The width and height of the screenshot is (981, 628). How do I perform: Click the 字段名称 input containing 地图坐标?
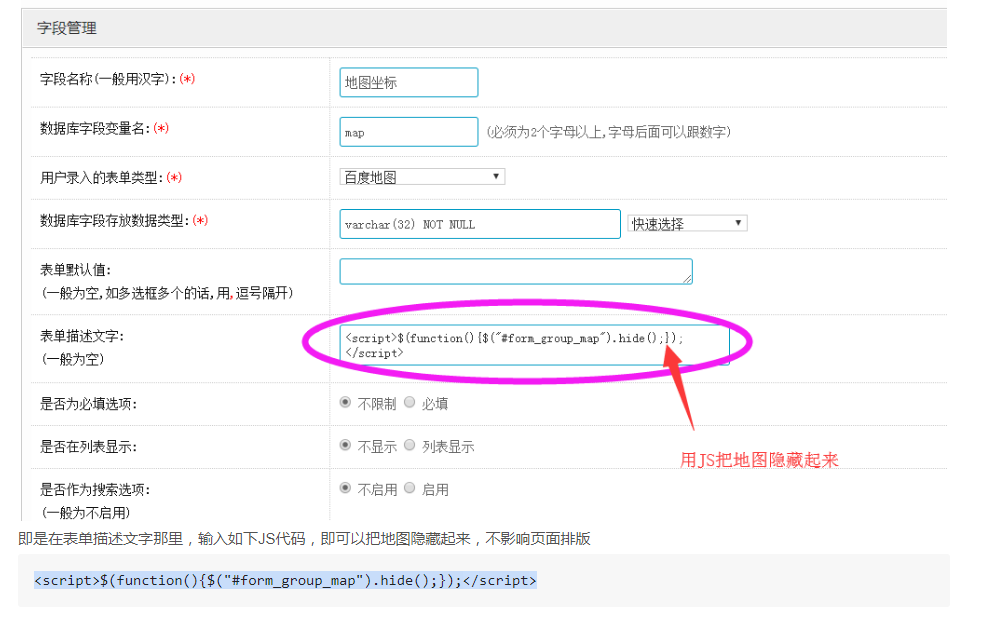pyautogui.click(x=408, y=83)
